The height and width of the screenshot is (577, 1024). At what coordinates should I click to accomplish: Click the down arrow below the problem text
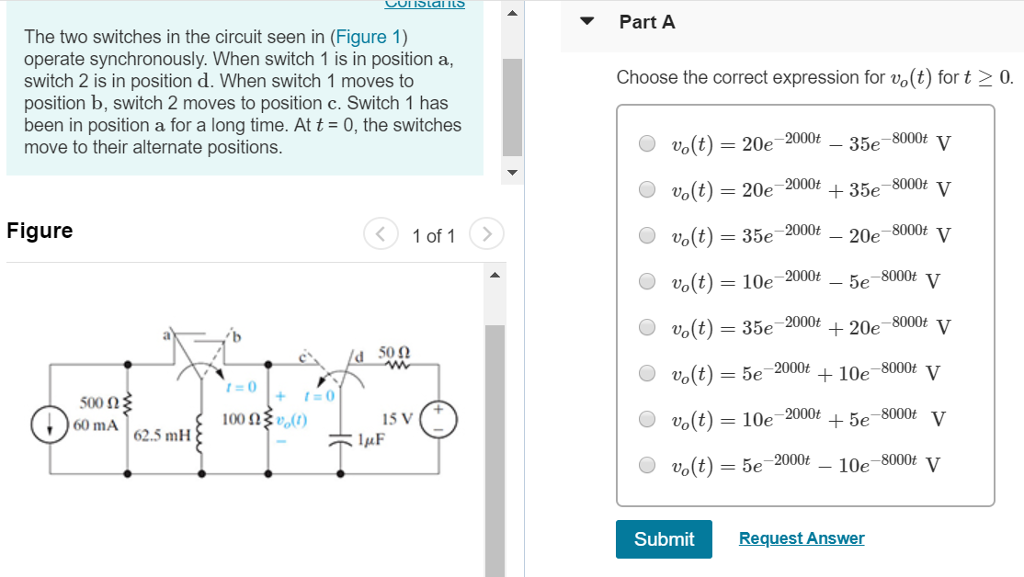coord(512,172)
